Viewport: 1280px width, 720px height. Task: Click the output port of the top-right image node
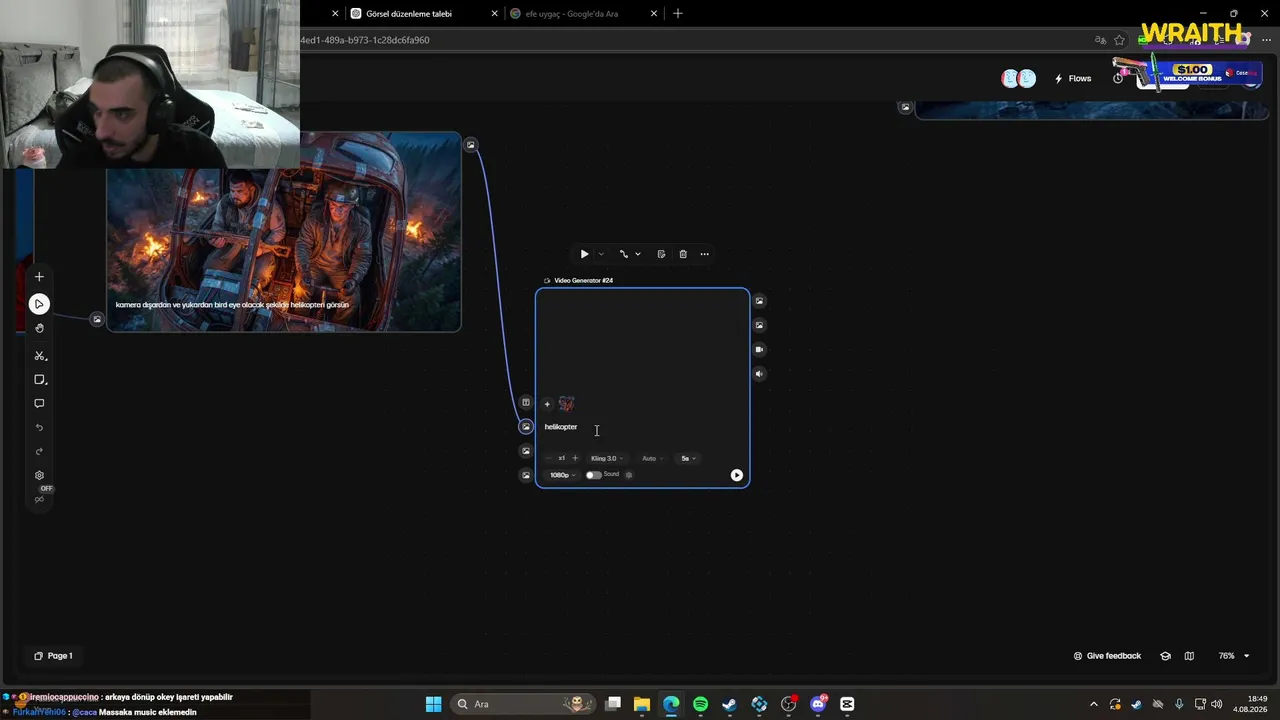click(905, 107)
